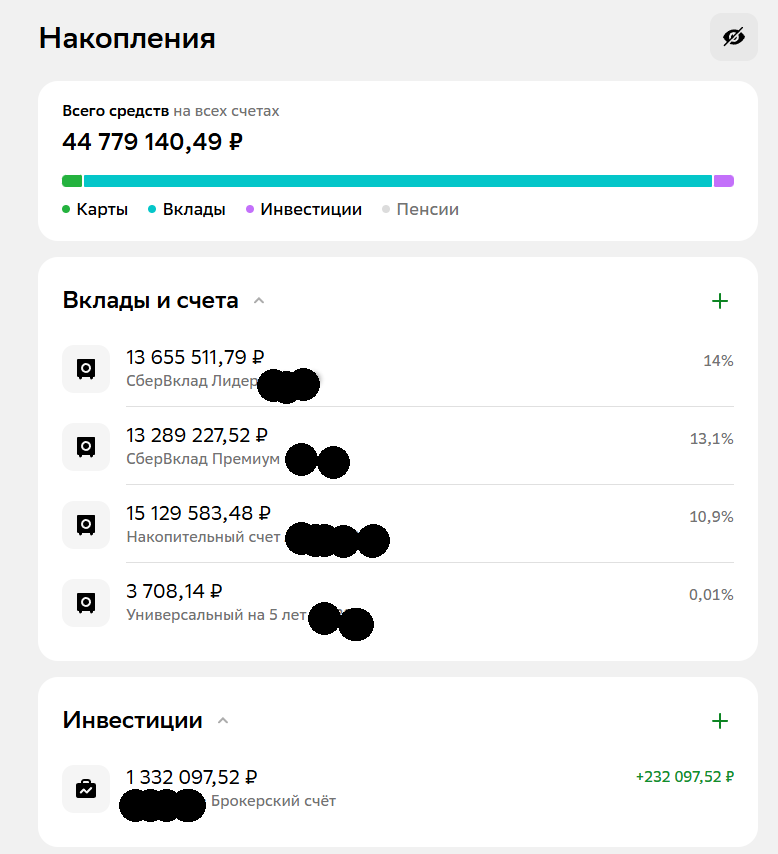
Task: Click the СберВклад Лидер safe icon
Action: [x=86, y=369]
